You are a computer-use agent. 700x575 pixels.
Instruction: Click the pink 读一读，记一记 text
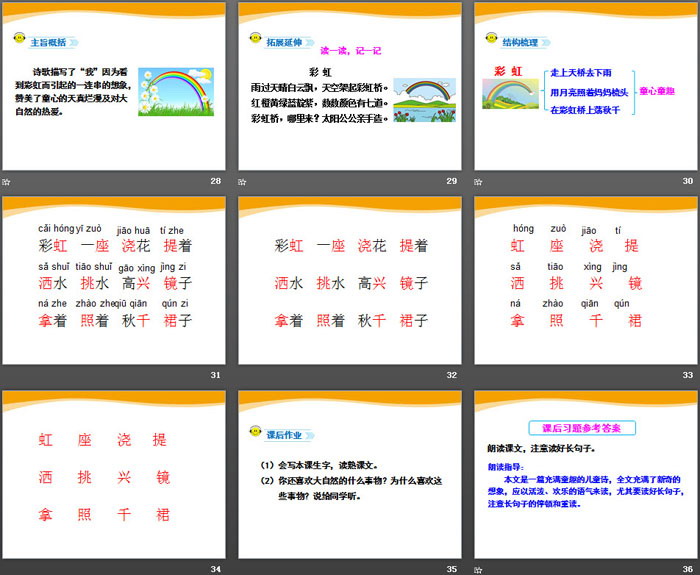[x=351, y=51]
